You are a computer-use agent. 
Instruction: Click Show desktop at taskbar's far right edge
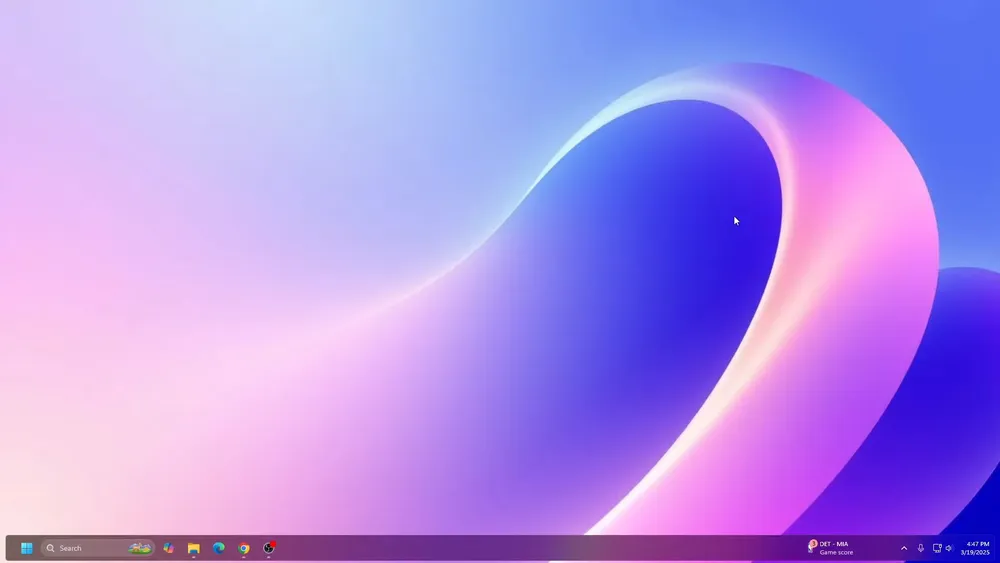pos(997,548)
